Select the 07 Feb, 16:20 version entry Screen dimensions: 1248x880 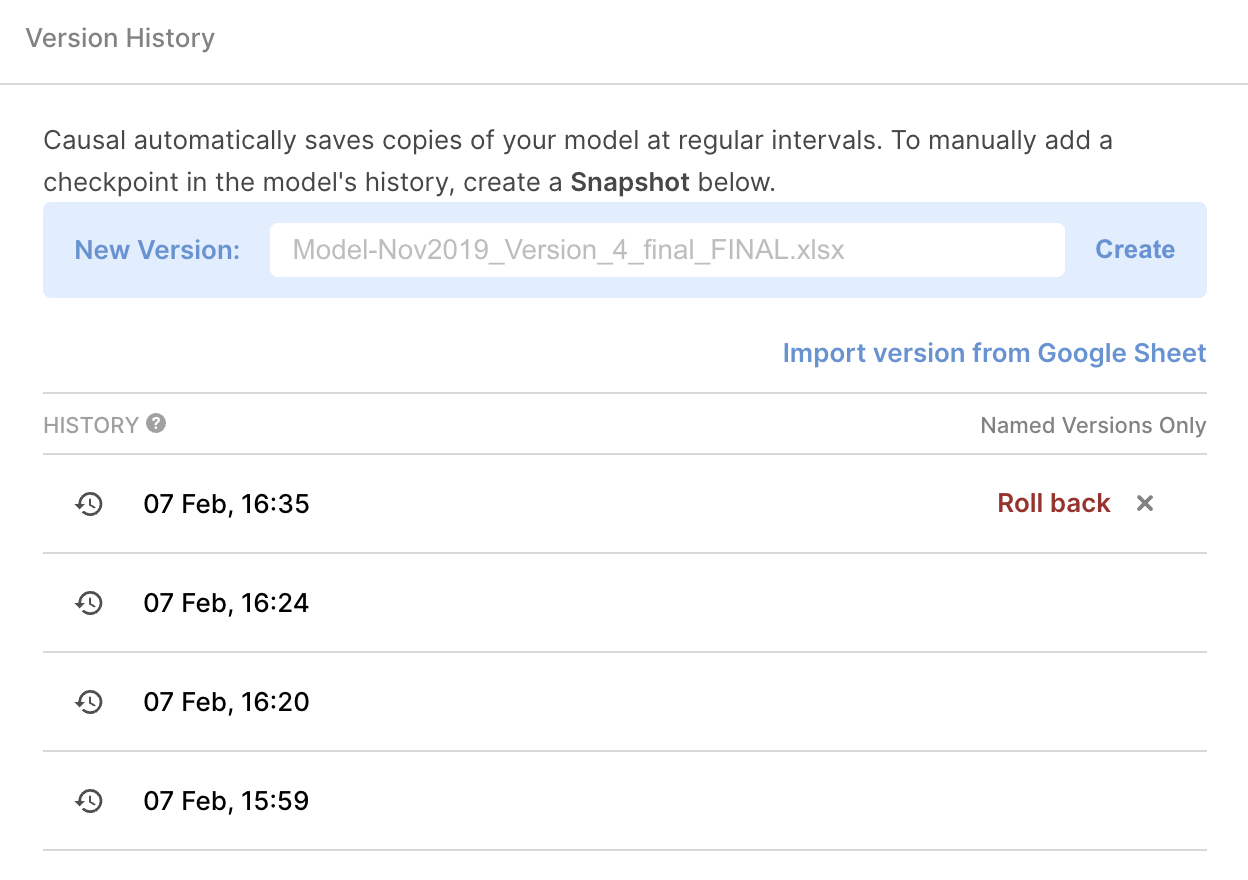point(227,702)
